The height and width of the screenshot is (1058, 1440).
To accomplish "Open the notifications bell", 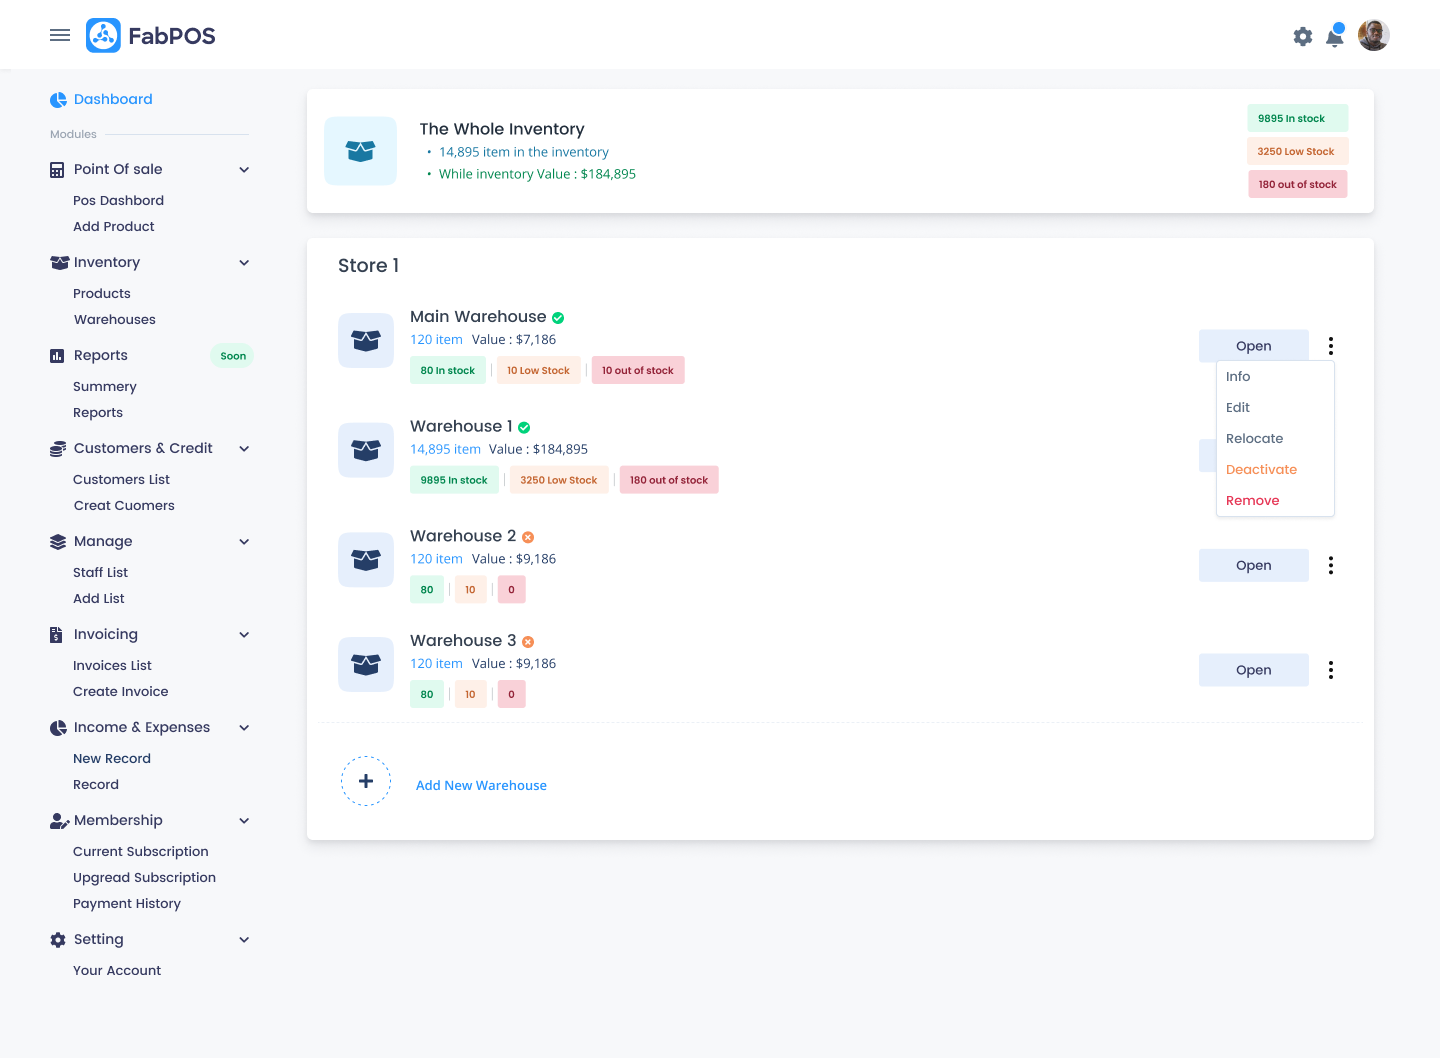I will (1335, 36).
